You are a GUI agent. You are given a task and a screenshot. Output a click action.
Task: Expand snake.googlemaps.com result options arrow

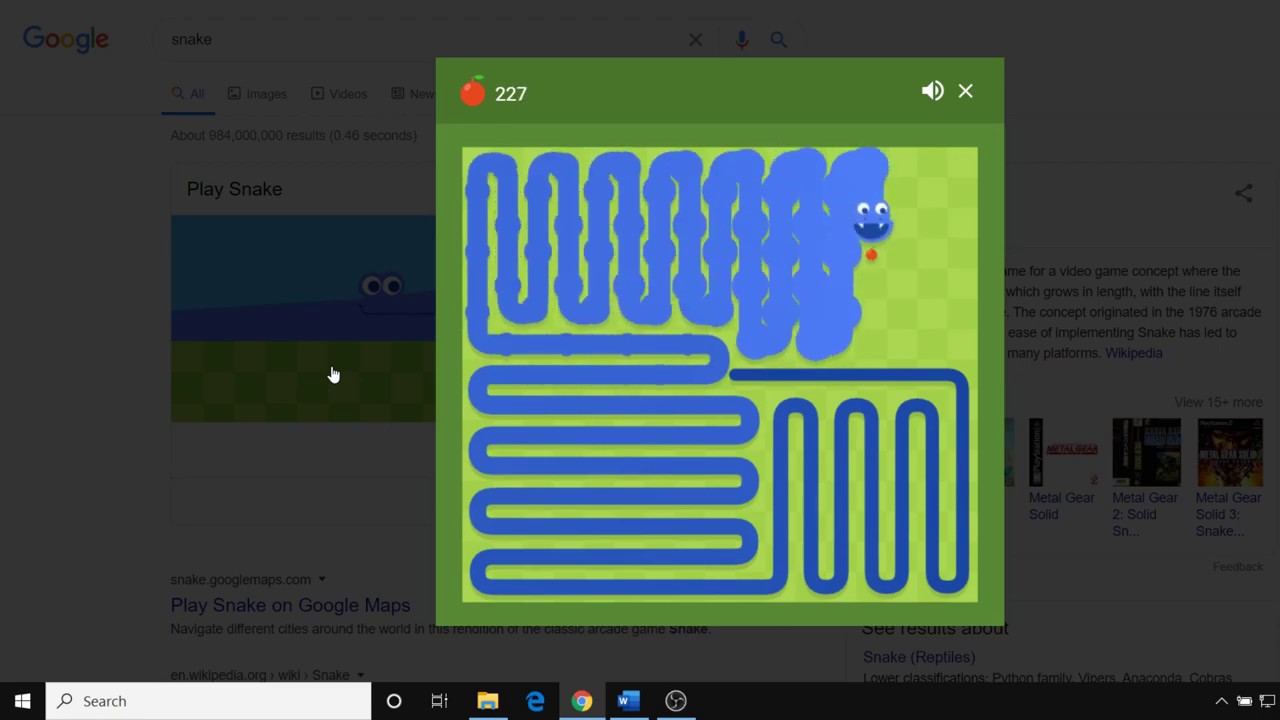tap(322, 579)
